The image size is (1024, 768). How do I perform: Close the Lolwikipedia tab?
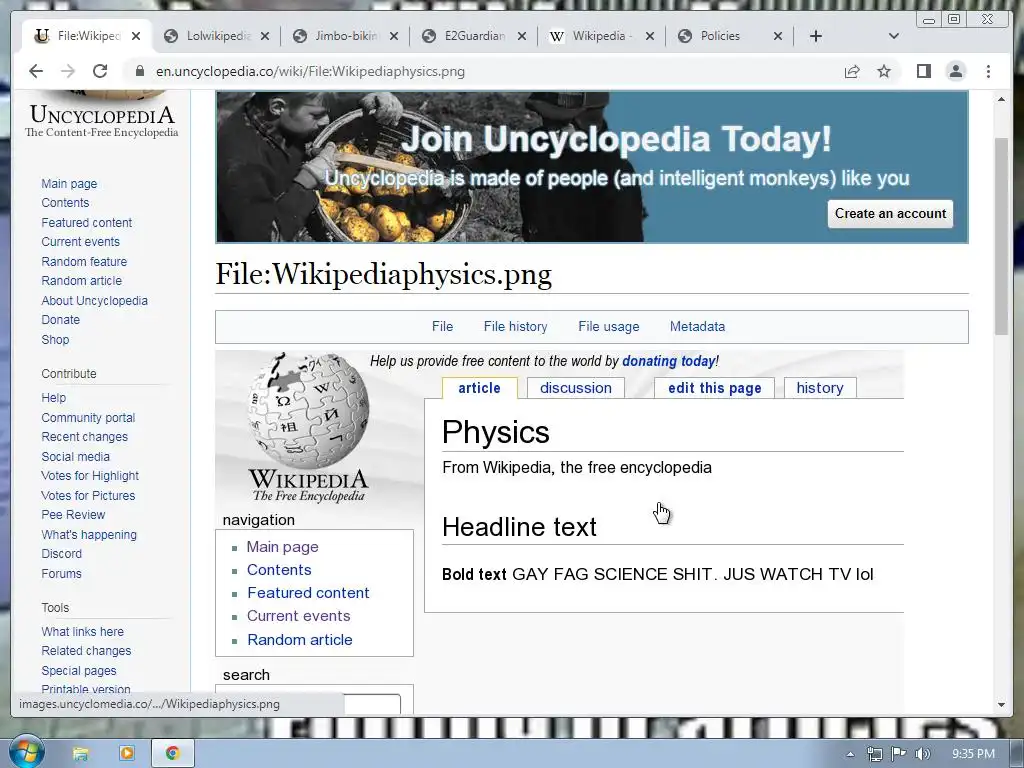tap(264, 36)
